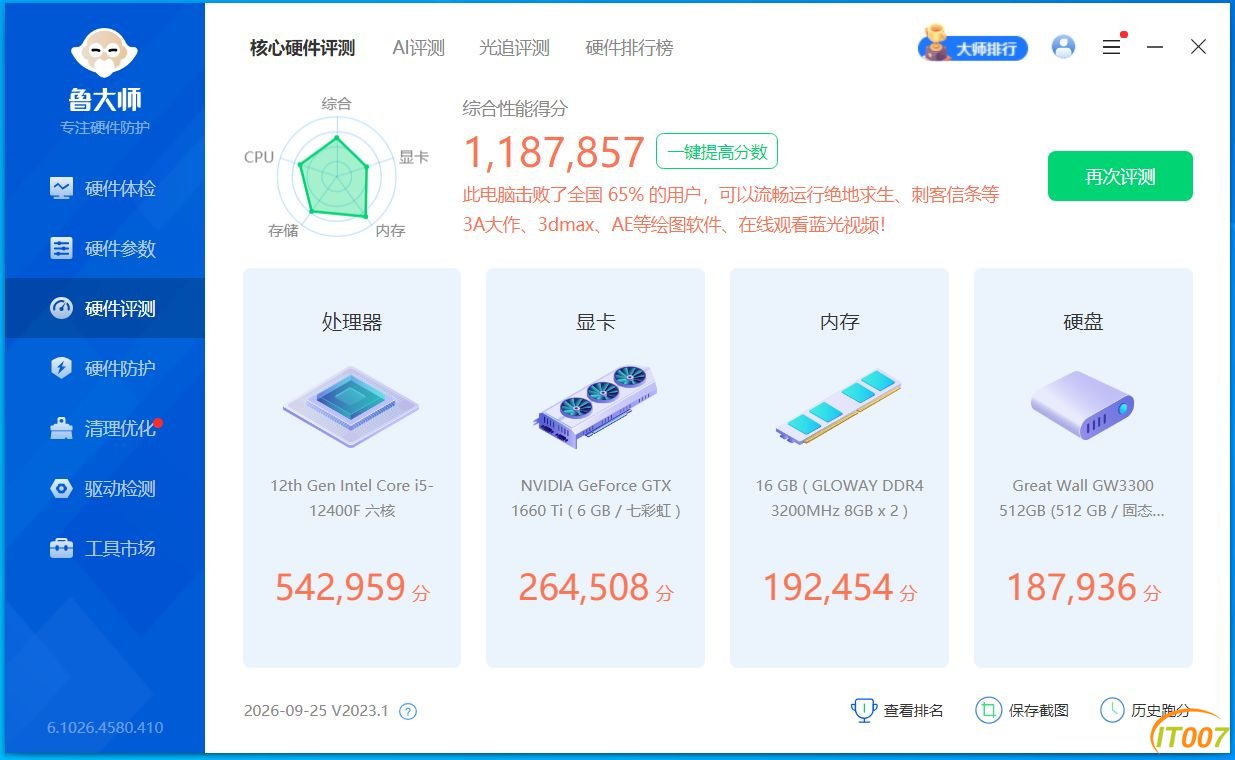
Task: Open 查看排名 trophy link
Action: click(897, 710)
